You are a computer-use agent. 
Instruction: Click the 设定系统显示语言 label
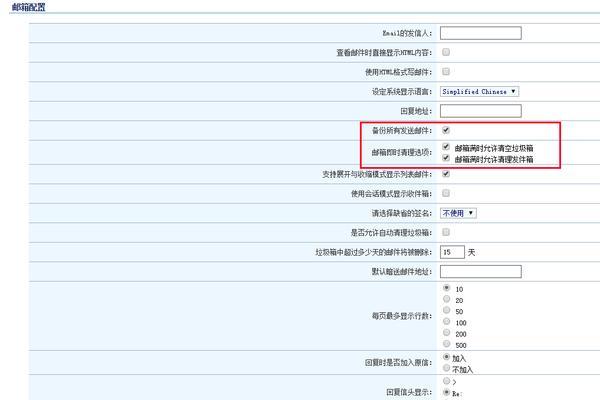pyautogui.click(x=402, y=92)
